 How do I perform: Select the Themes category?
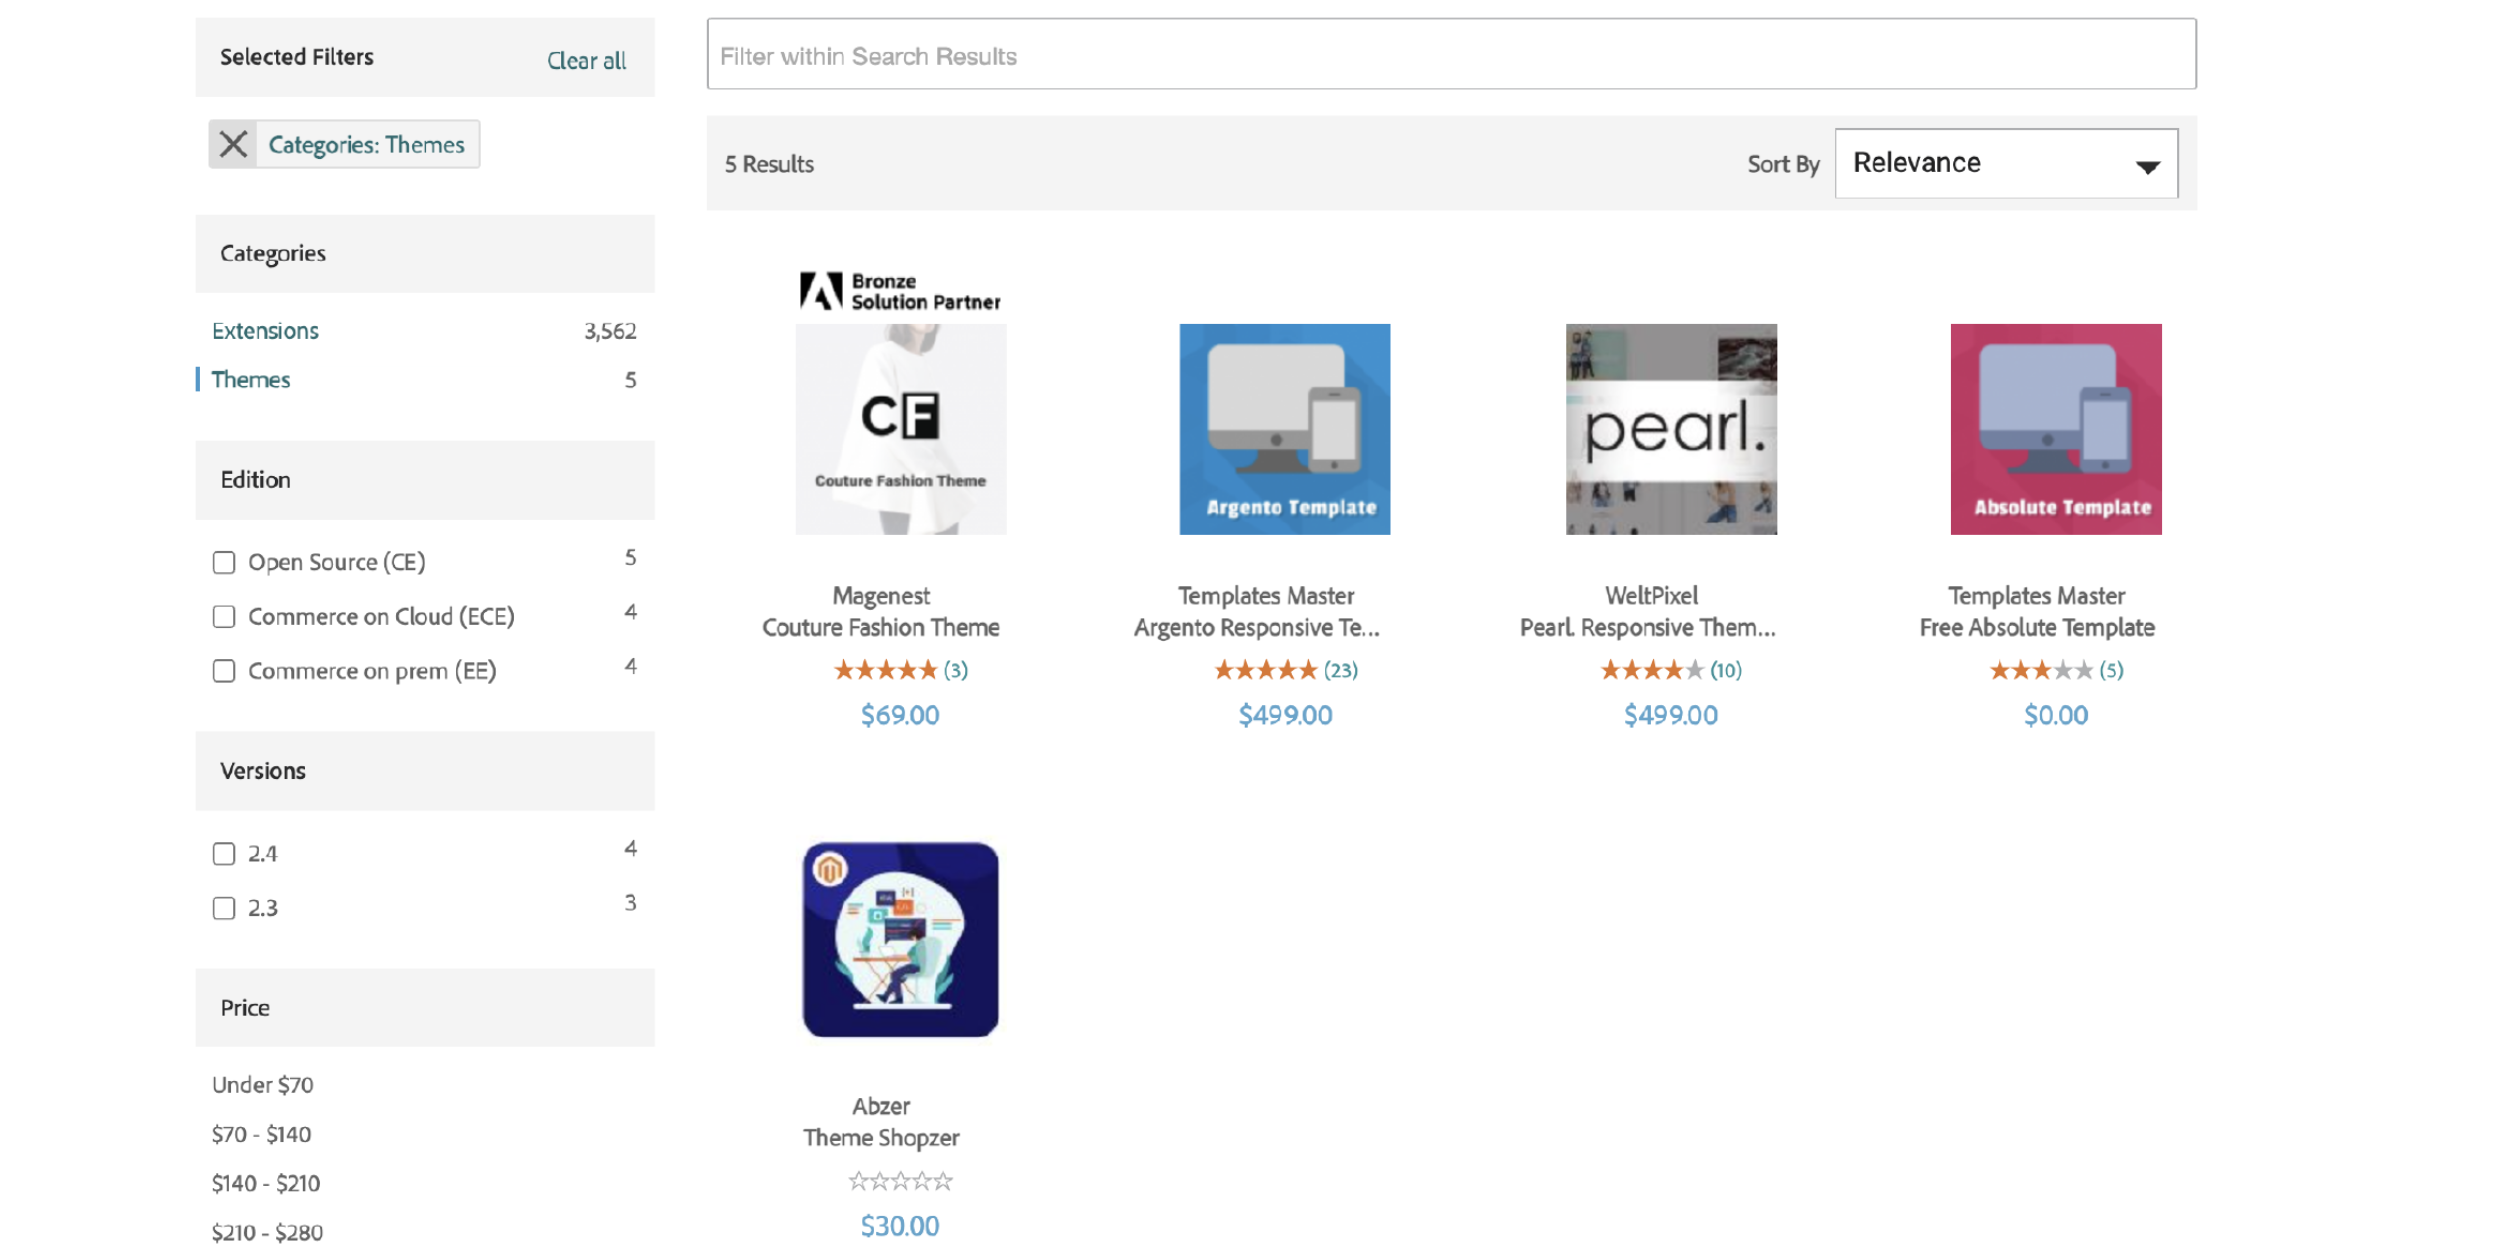[251, 380]
